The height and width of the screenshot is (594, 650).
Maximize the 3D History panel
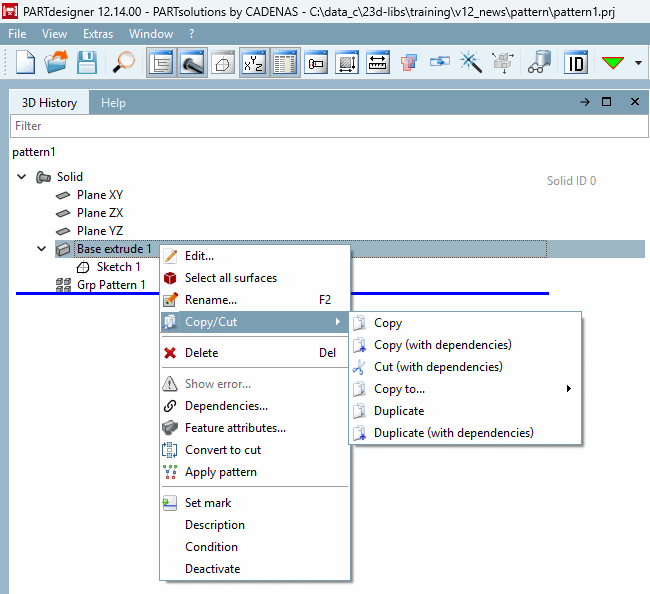click(x=606, y=102)
